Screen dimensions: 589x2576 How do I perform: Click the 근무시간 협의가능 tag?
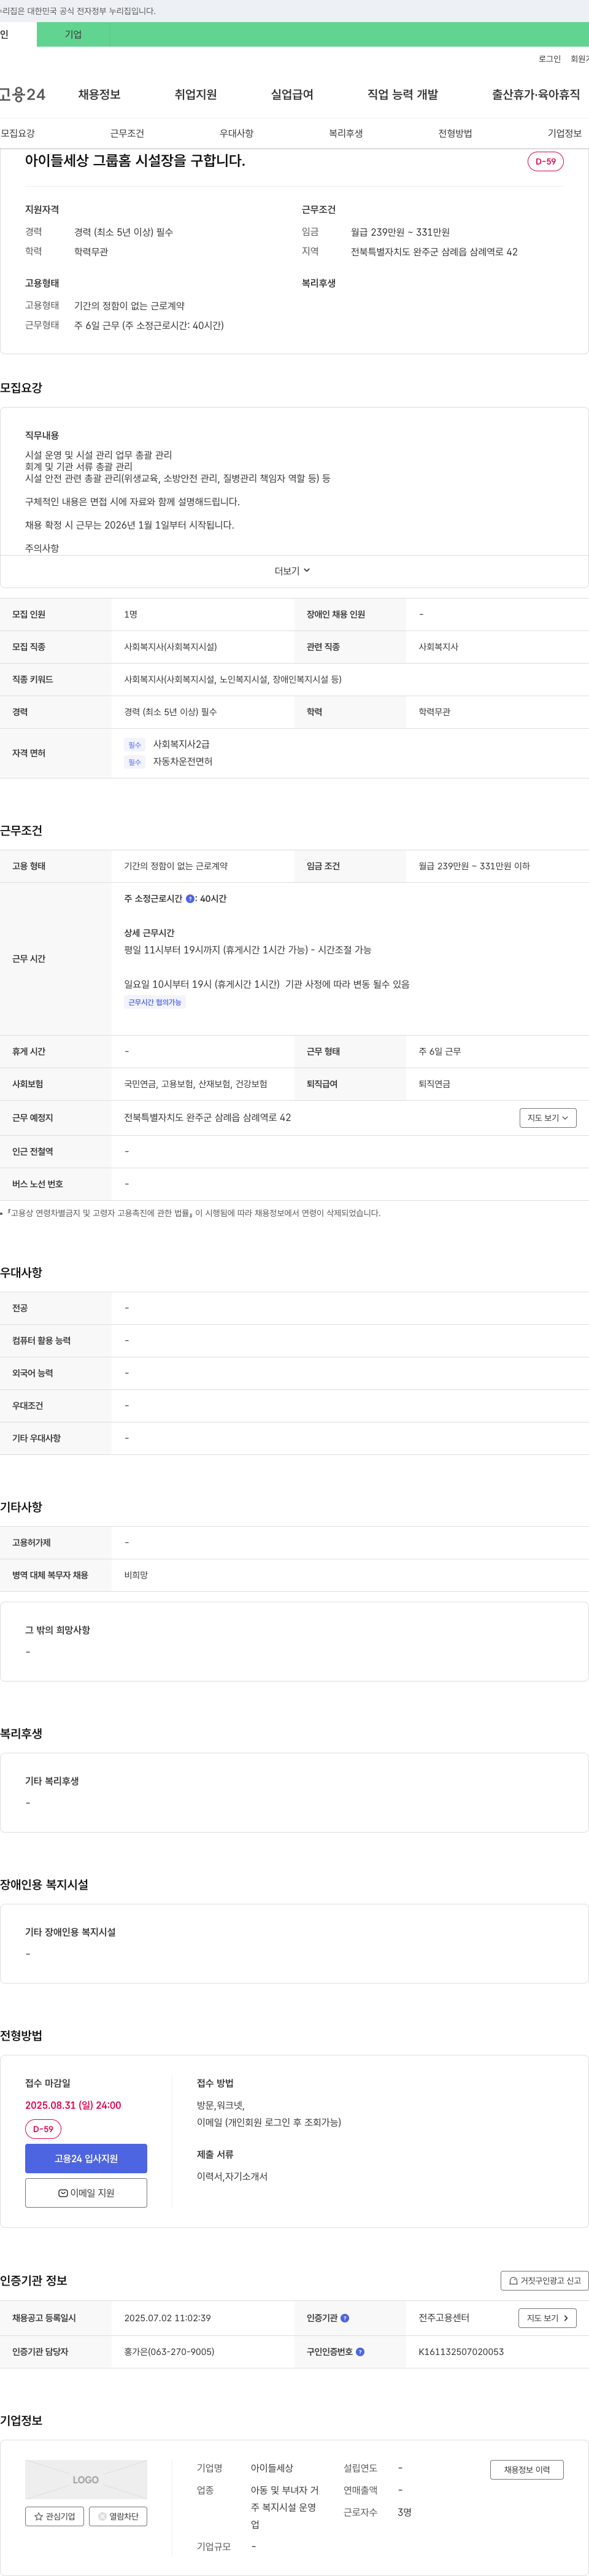[x=155, y=1002]
